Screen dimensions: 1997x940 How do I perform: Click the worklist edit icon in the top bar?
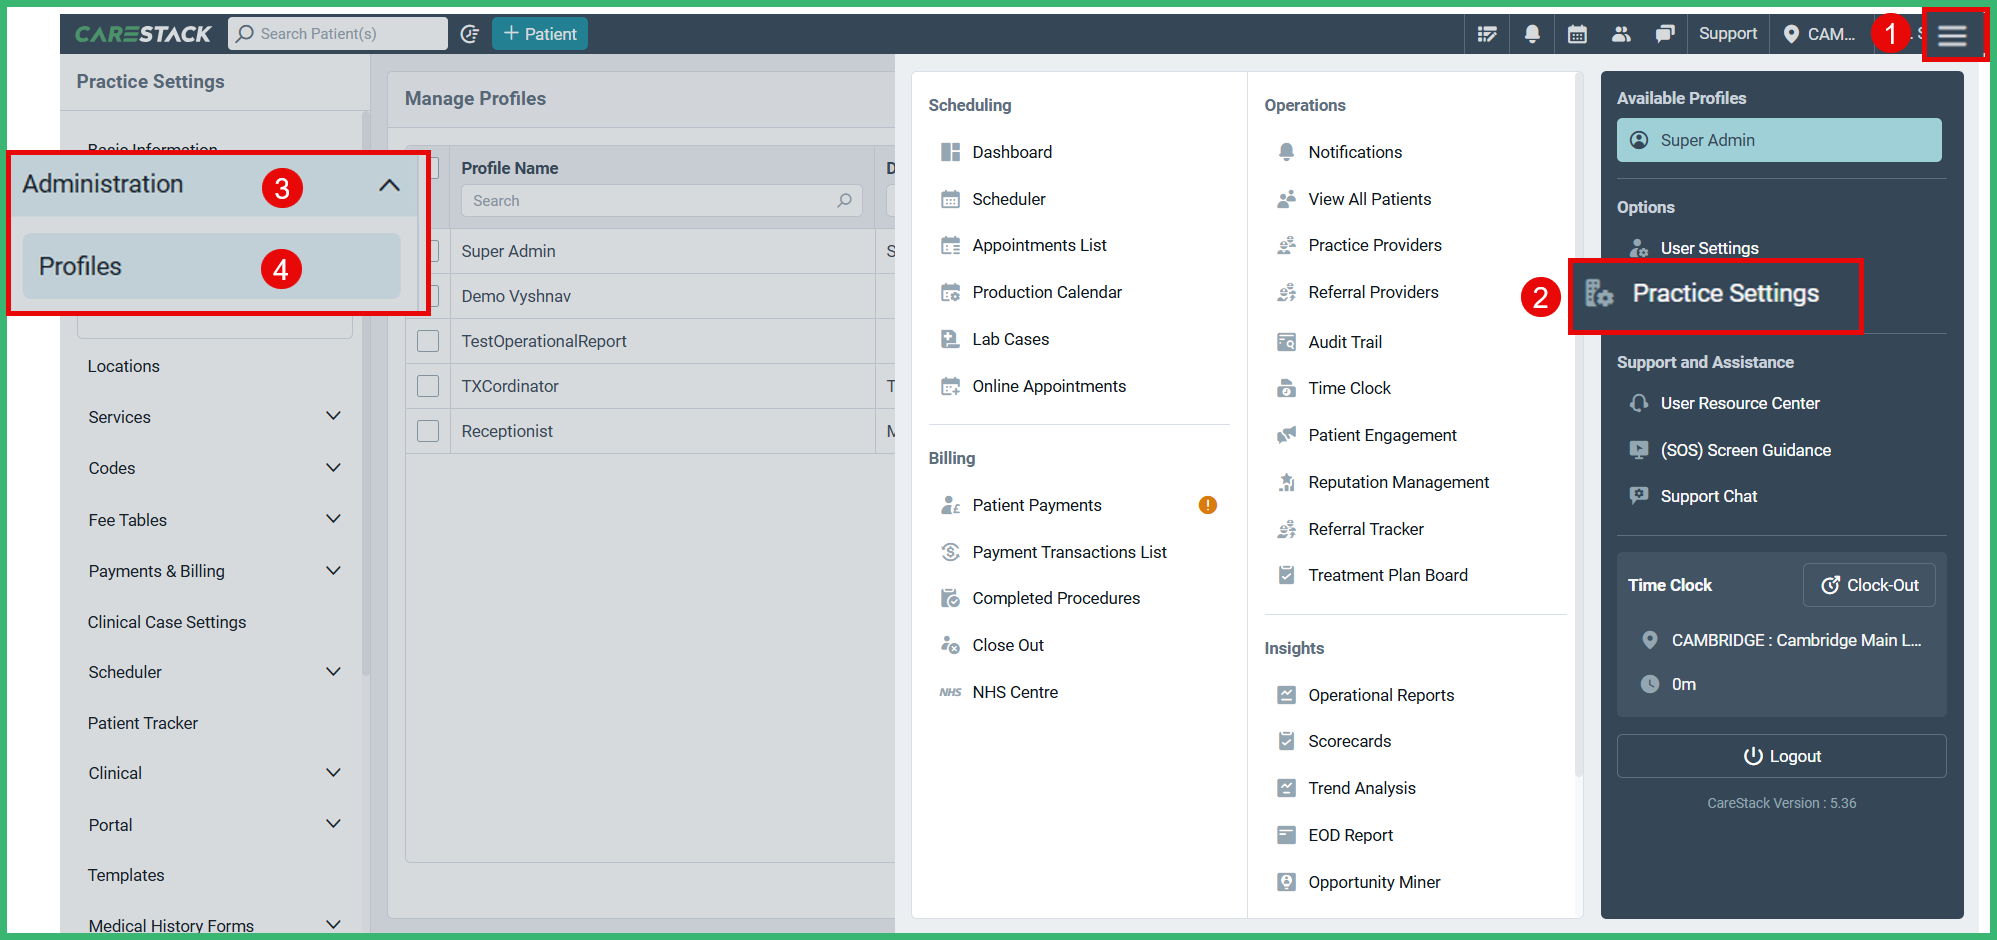tap(1487, 33)
